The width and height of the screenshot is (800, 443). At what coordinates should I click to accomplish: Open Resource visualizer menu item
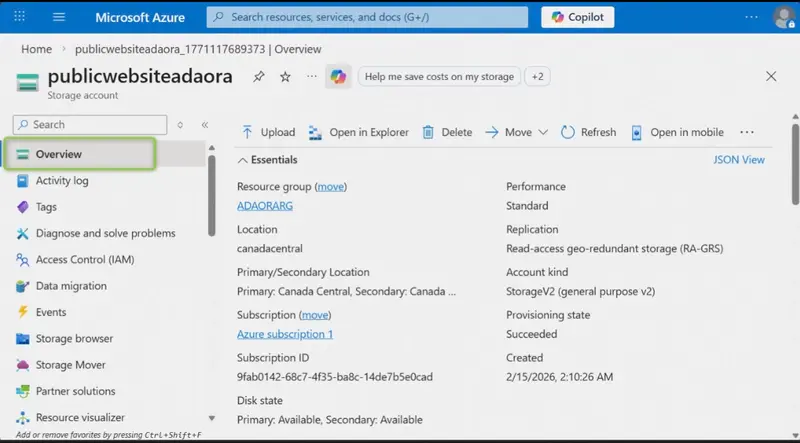click(80, 417)
